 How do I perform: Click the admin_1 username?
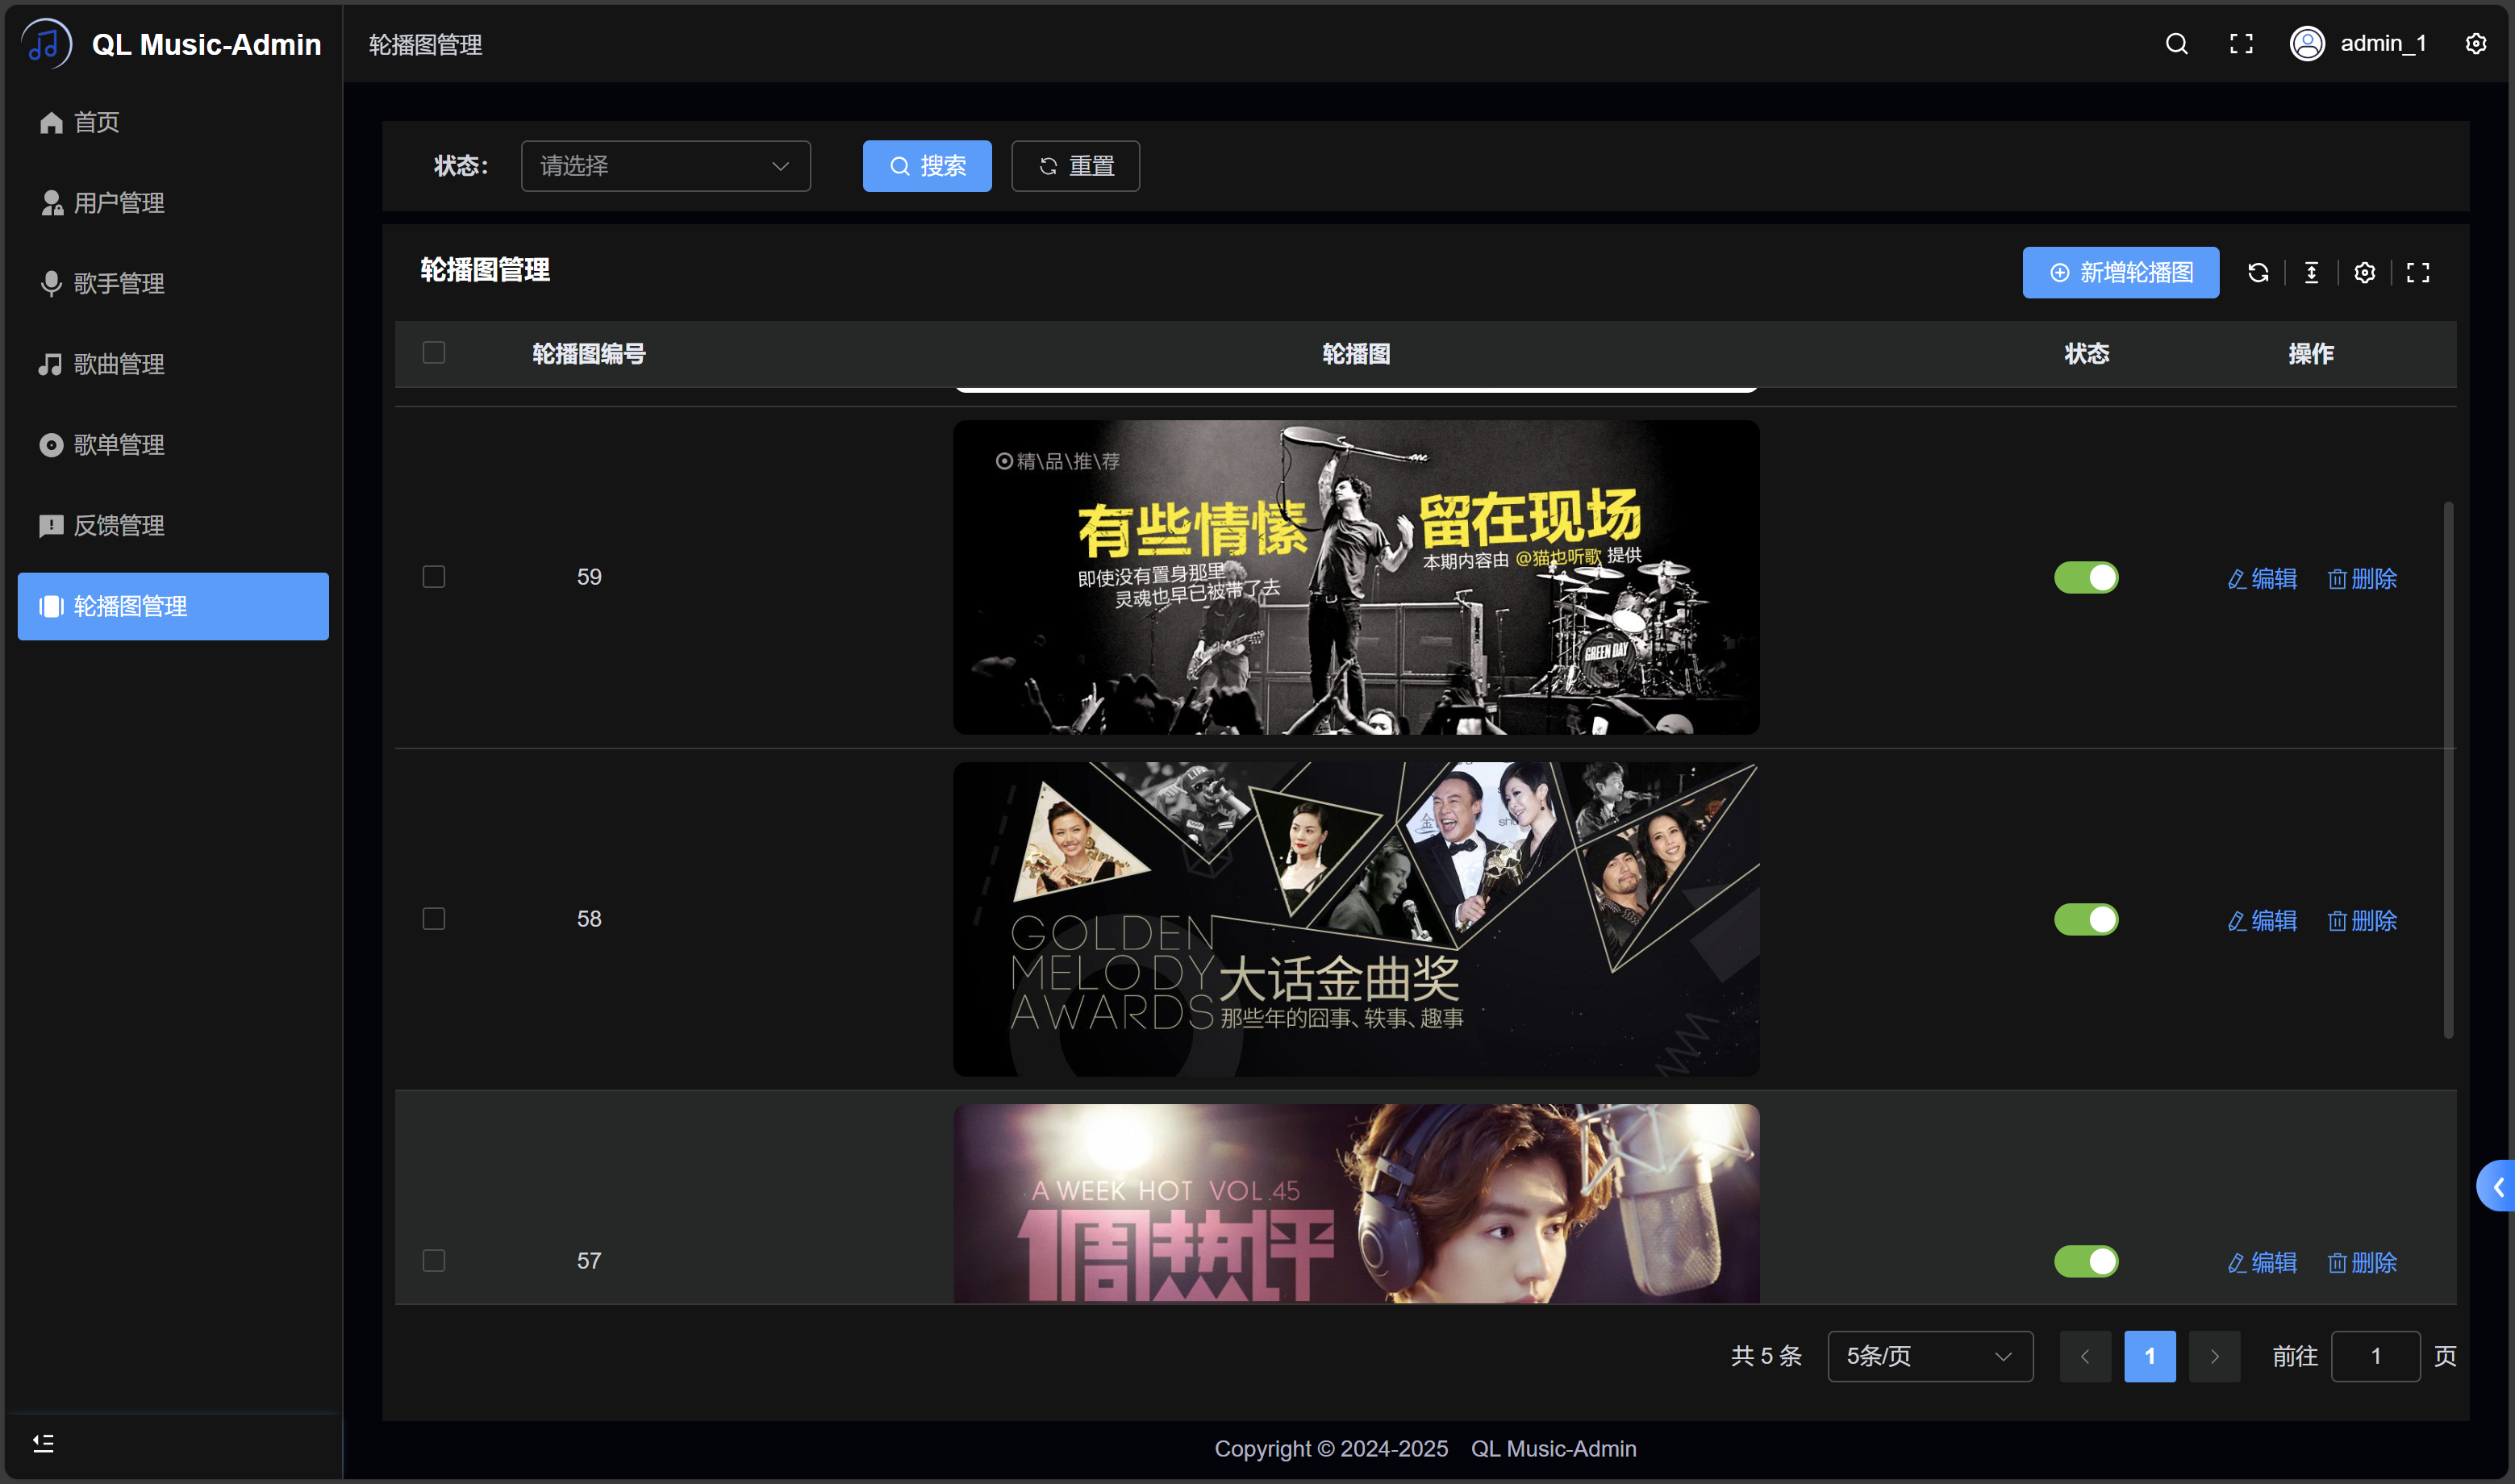(2383, 44)
